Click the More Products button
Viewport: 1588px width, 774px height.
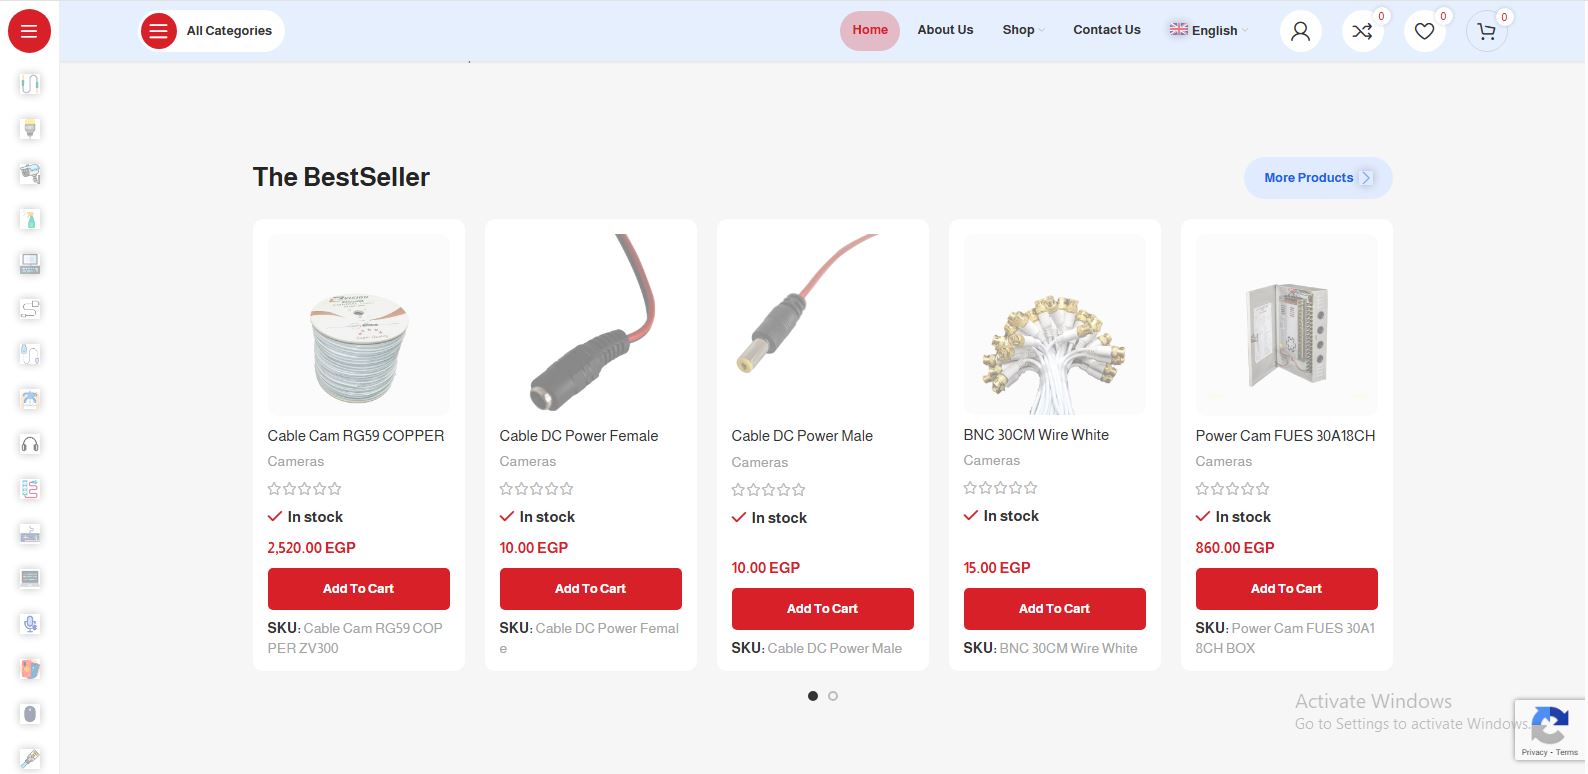1318,178
